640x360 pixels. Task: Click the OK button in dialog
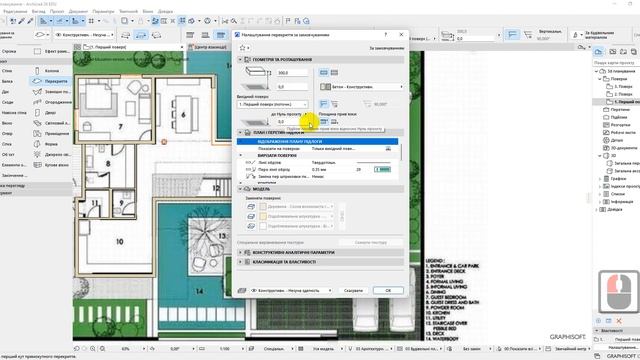pyautogui.click(x=388, y=291)
